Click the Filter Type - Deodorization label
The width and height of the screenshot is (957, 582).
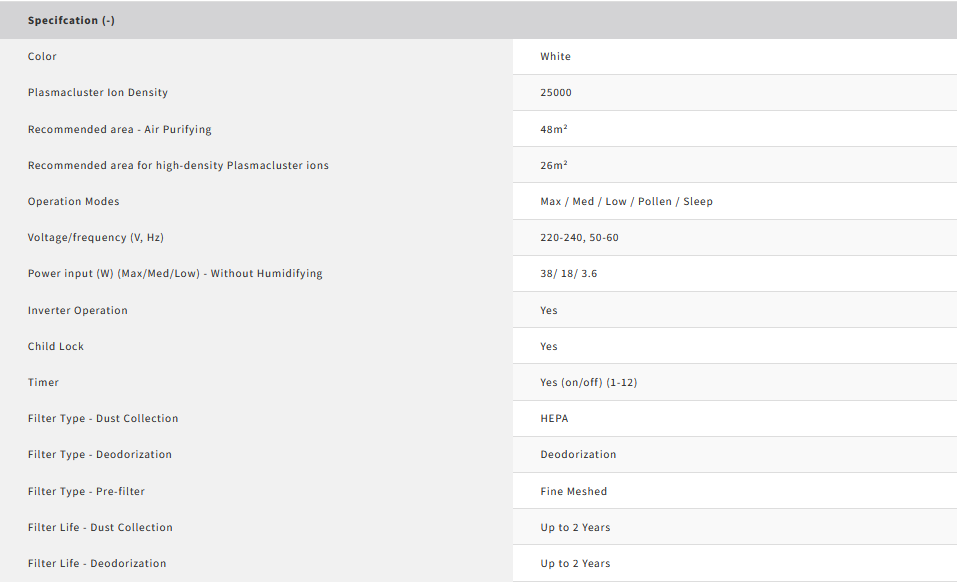tap(100, 455)
